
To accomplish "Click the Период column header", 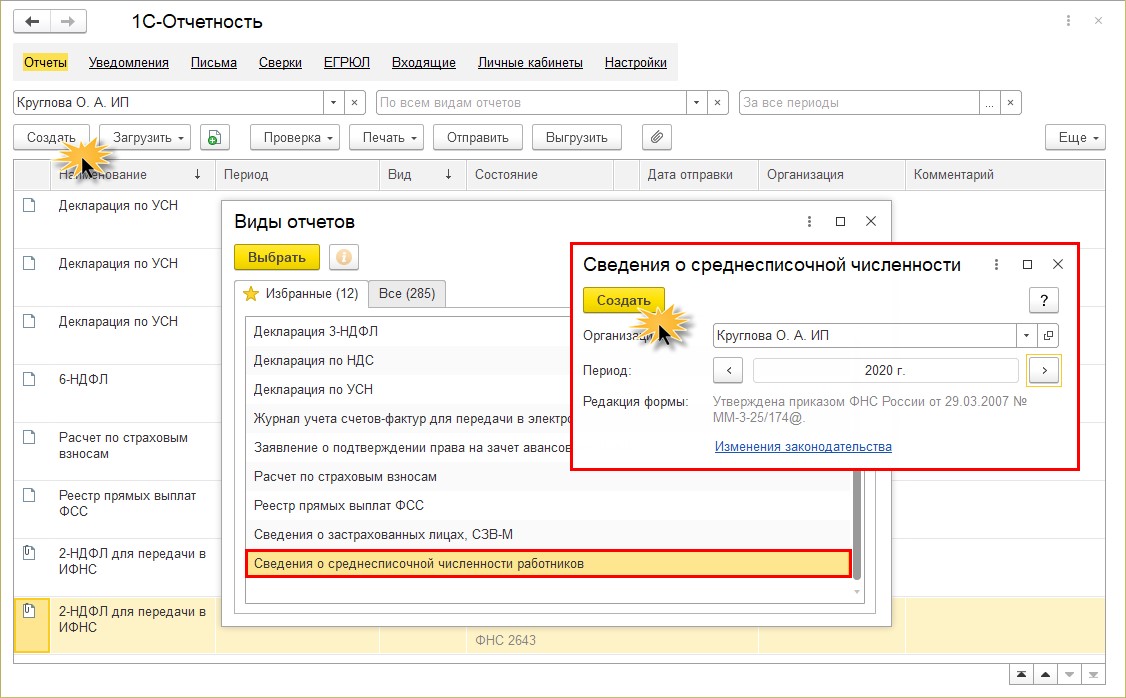I will (297, 174).
